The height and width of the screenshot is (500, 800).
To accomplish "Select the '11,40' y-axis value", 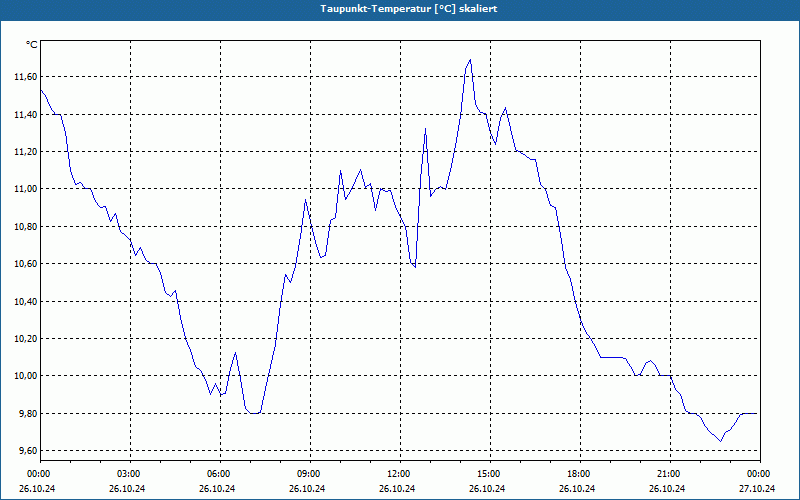I will (25, 115).
